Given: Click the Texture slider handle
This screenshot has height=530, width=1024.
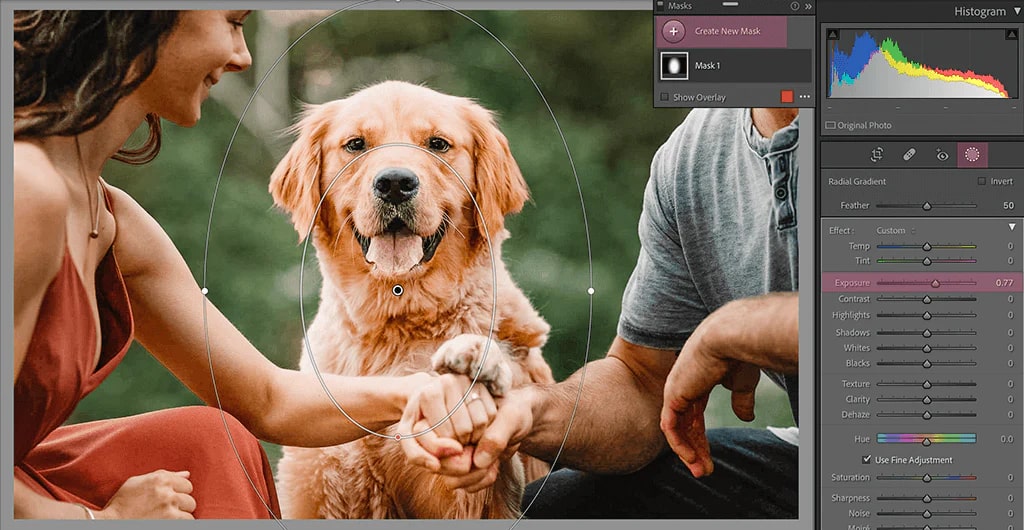Looking at the screenshot, I should 927,384.
